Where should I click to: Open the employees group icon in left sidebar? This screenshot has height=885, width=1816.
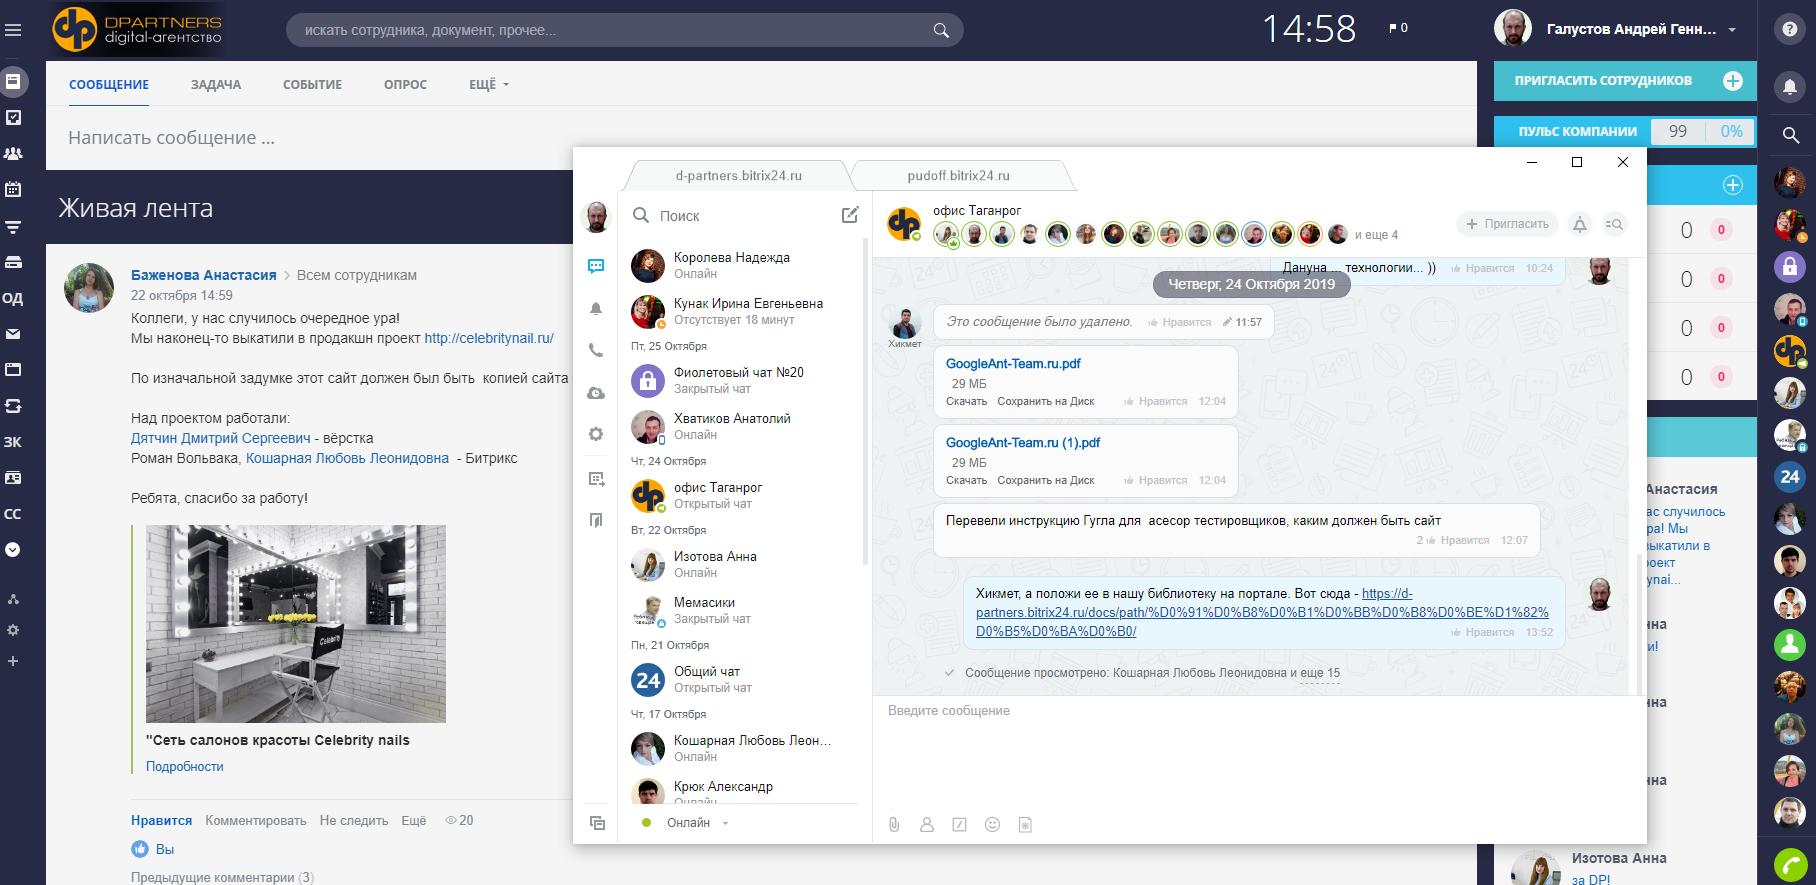13,153
